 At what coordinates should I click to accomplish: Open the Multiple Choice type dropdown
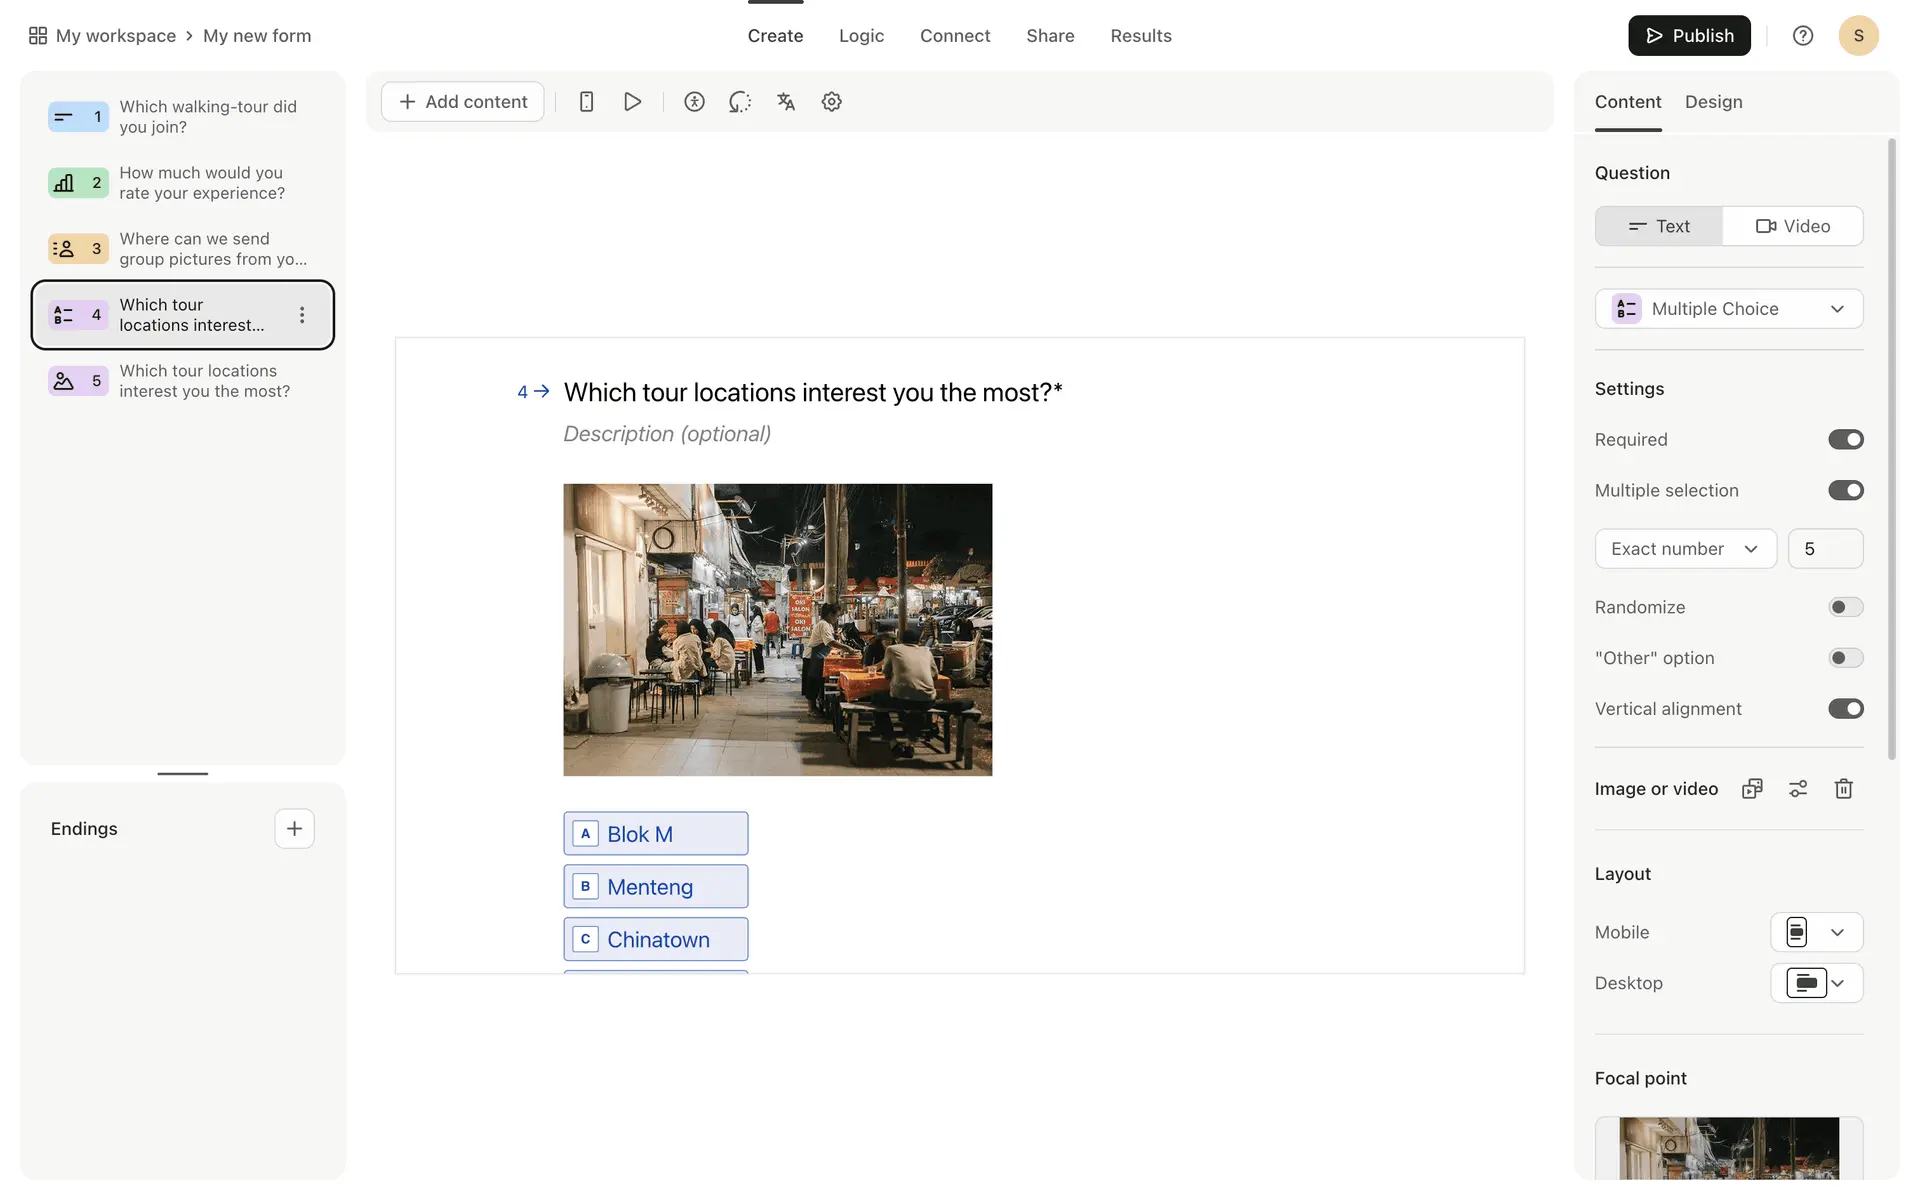(x=1728, y=309)
